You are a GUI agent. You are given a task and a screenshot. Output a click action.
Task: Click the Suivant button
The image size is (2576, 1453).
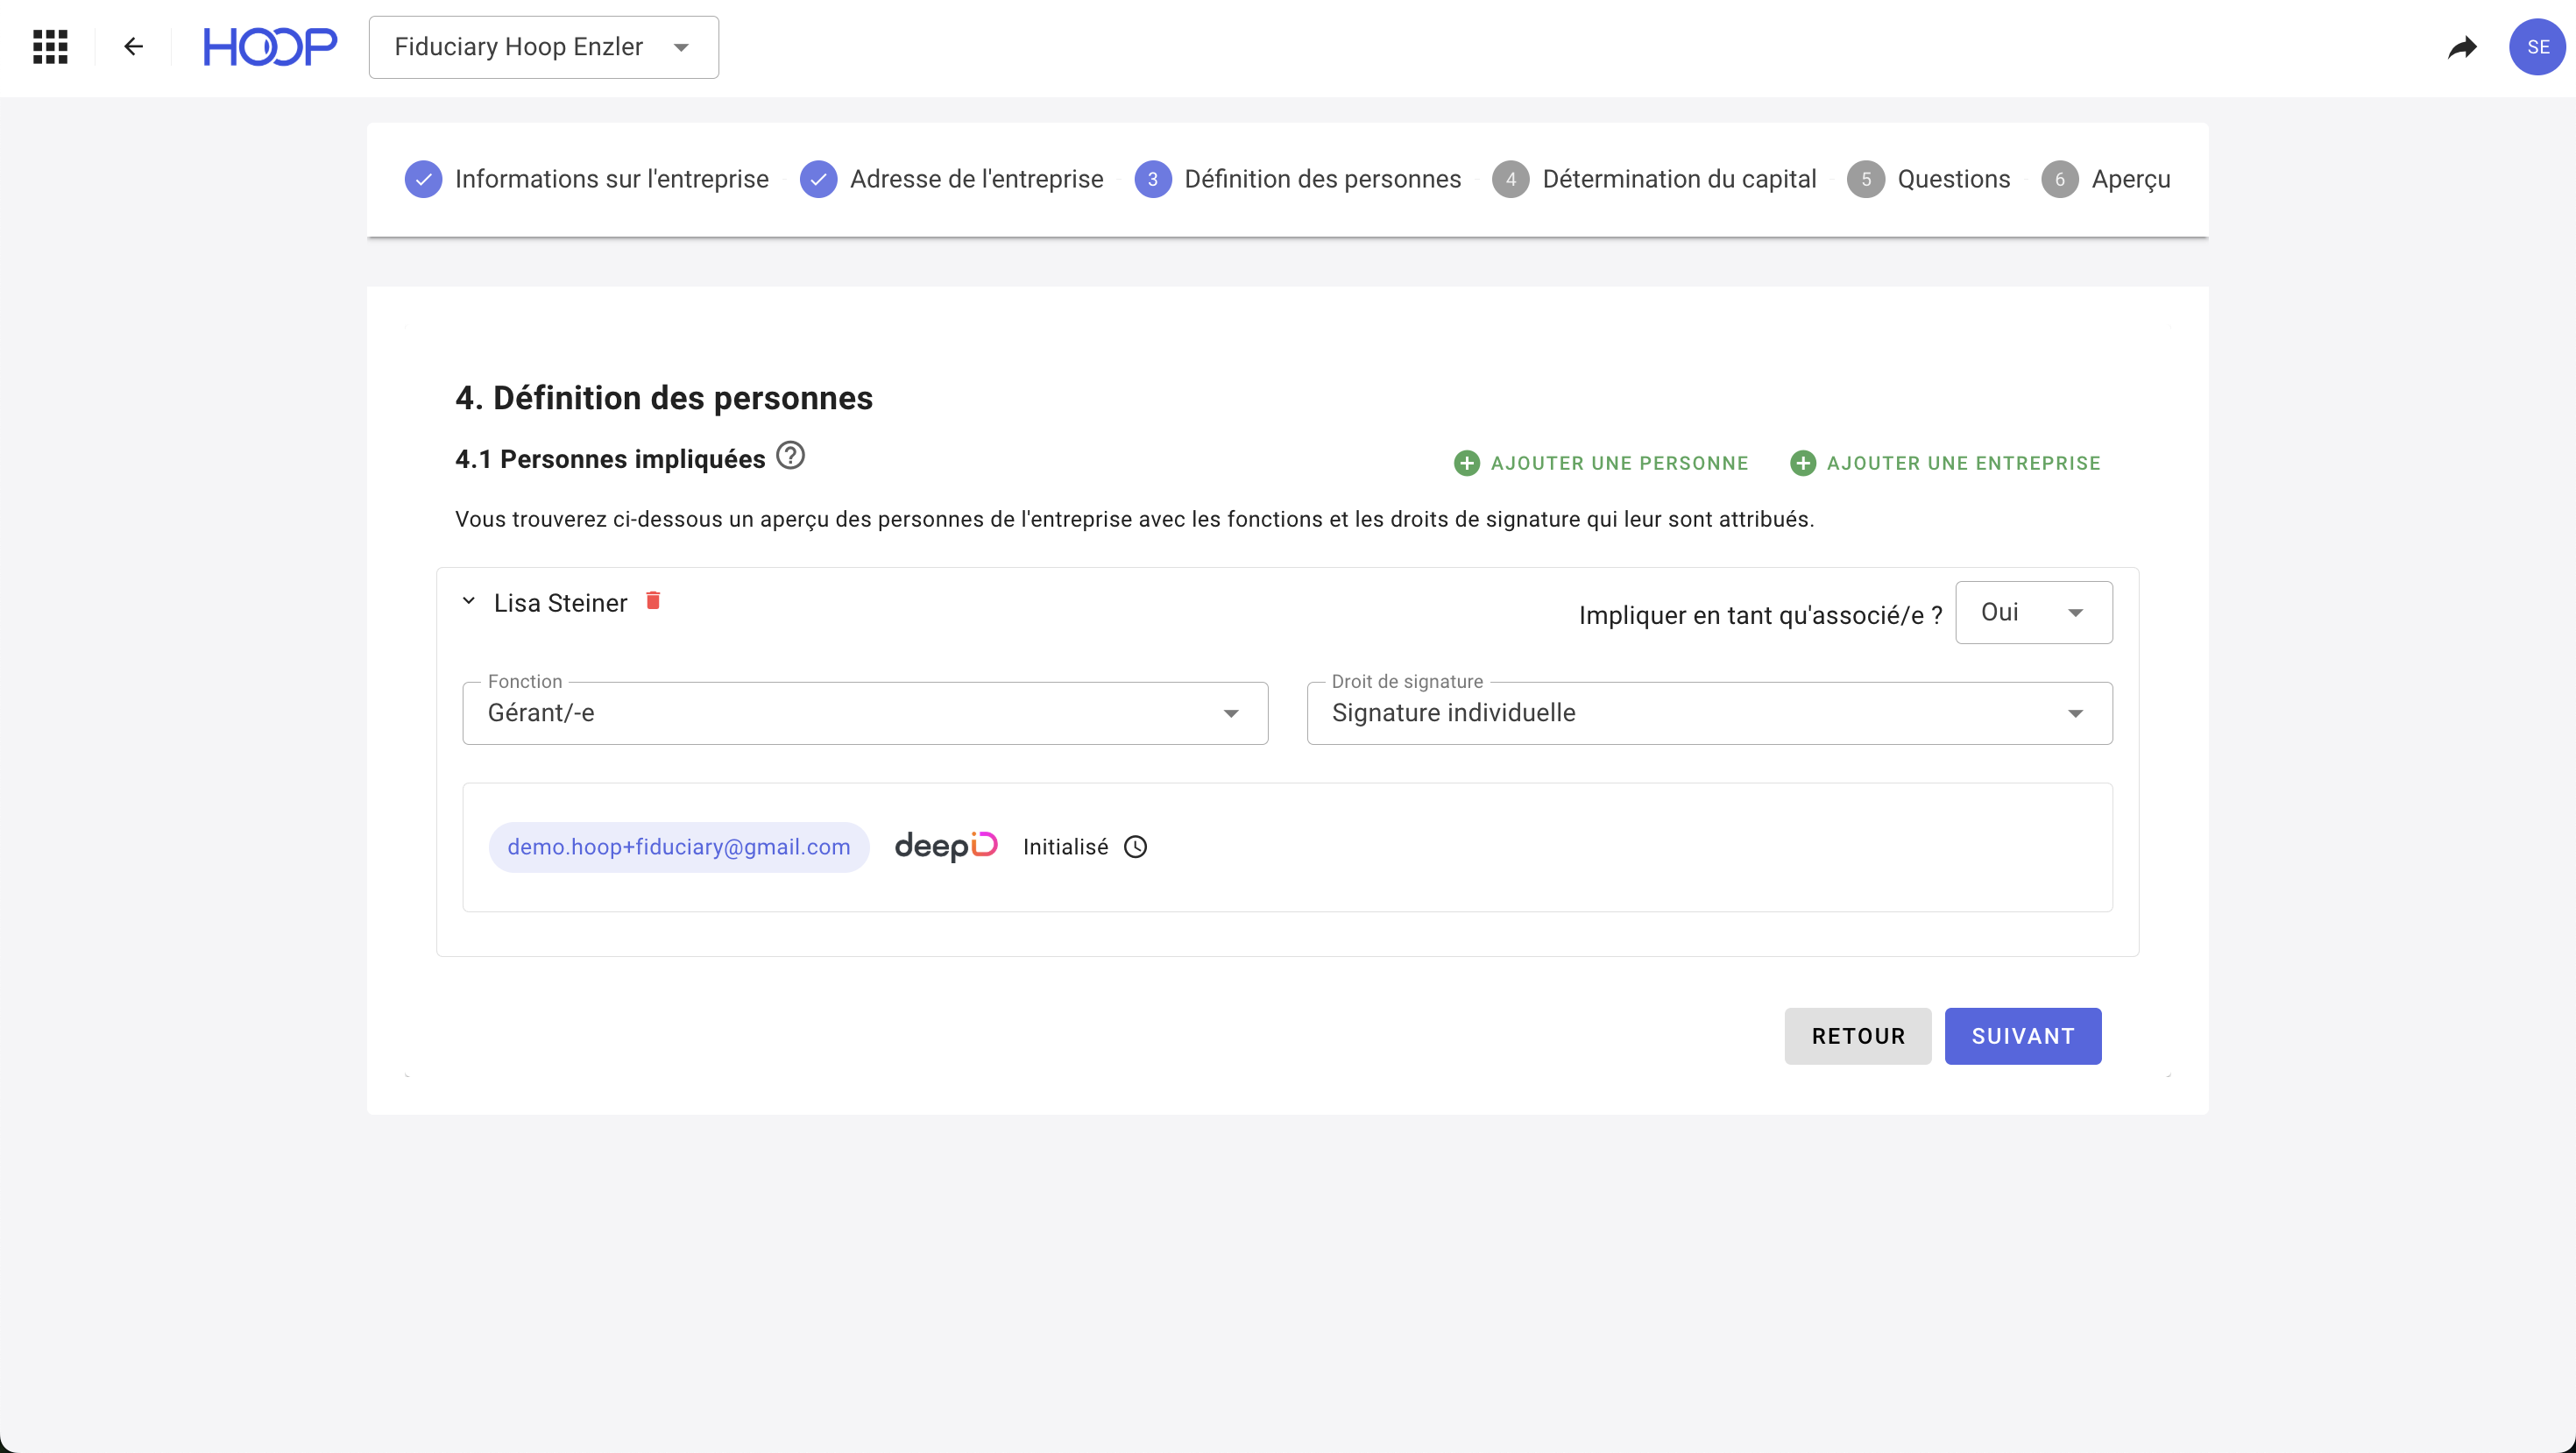[x=2022, y=1036]
